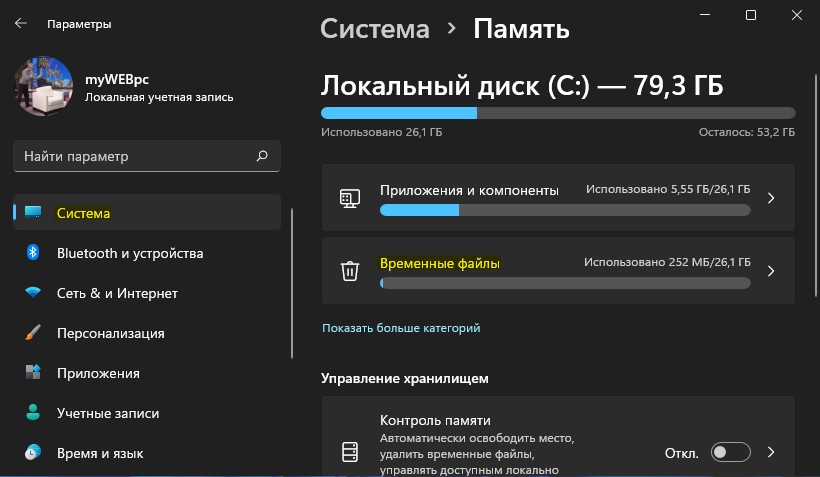This screenshot has height=477, width=820.
Task: Click 'Использовано 252 МБ/26,1 ГБ' value
Action: coord(667,262)
